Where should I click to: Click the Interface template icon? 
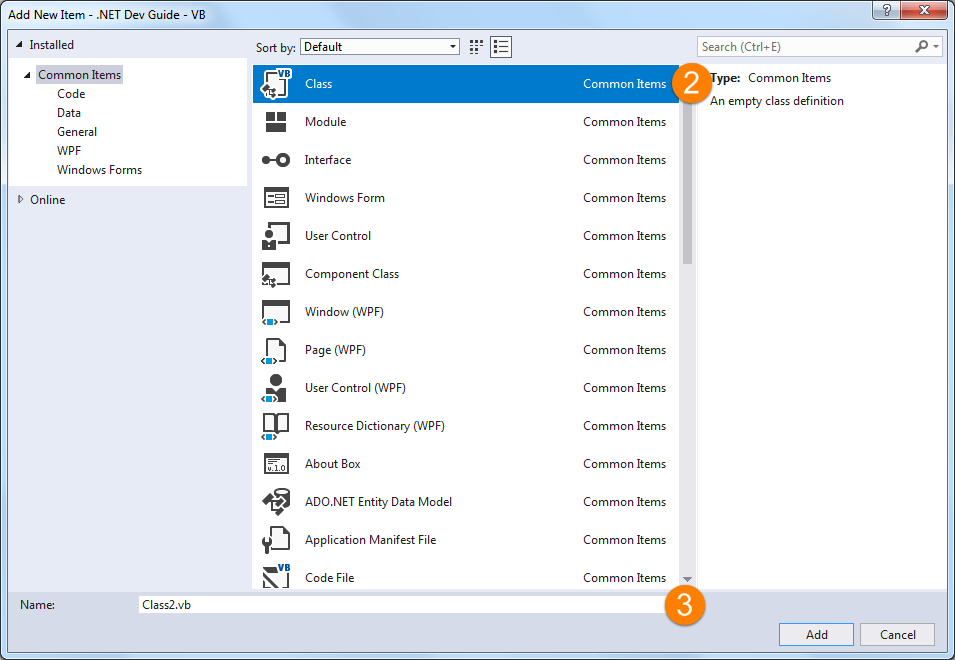[276, 160]
